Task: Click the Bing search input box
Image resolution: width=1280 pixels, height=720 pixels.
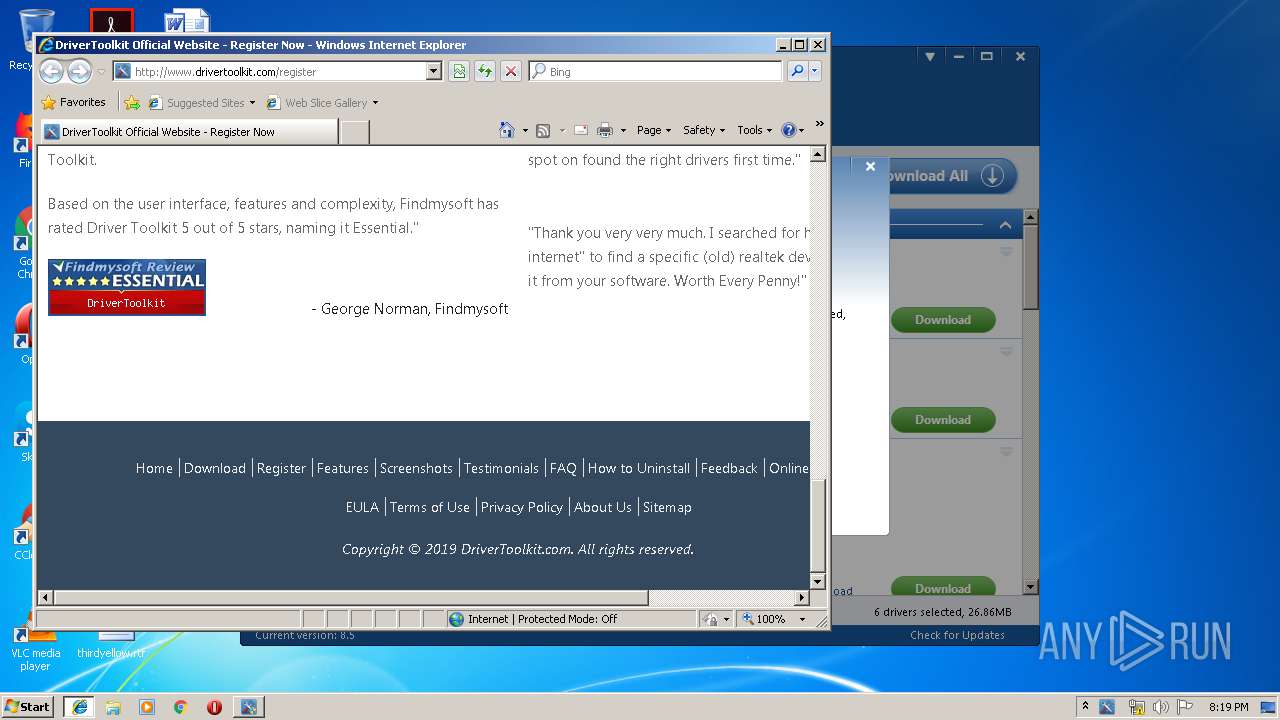Action: pyautogui.click(x=656, y=71)
